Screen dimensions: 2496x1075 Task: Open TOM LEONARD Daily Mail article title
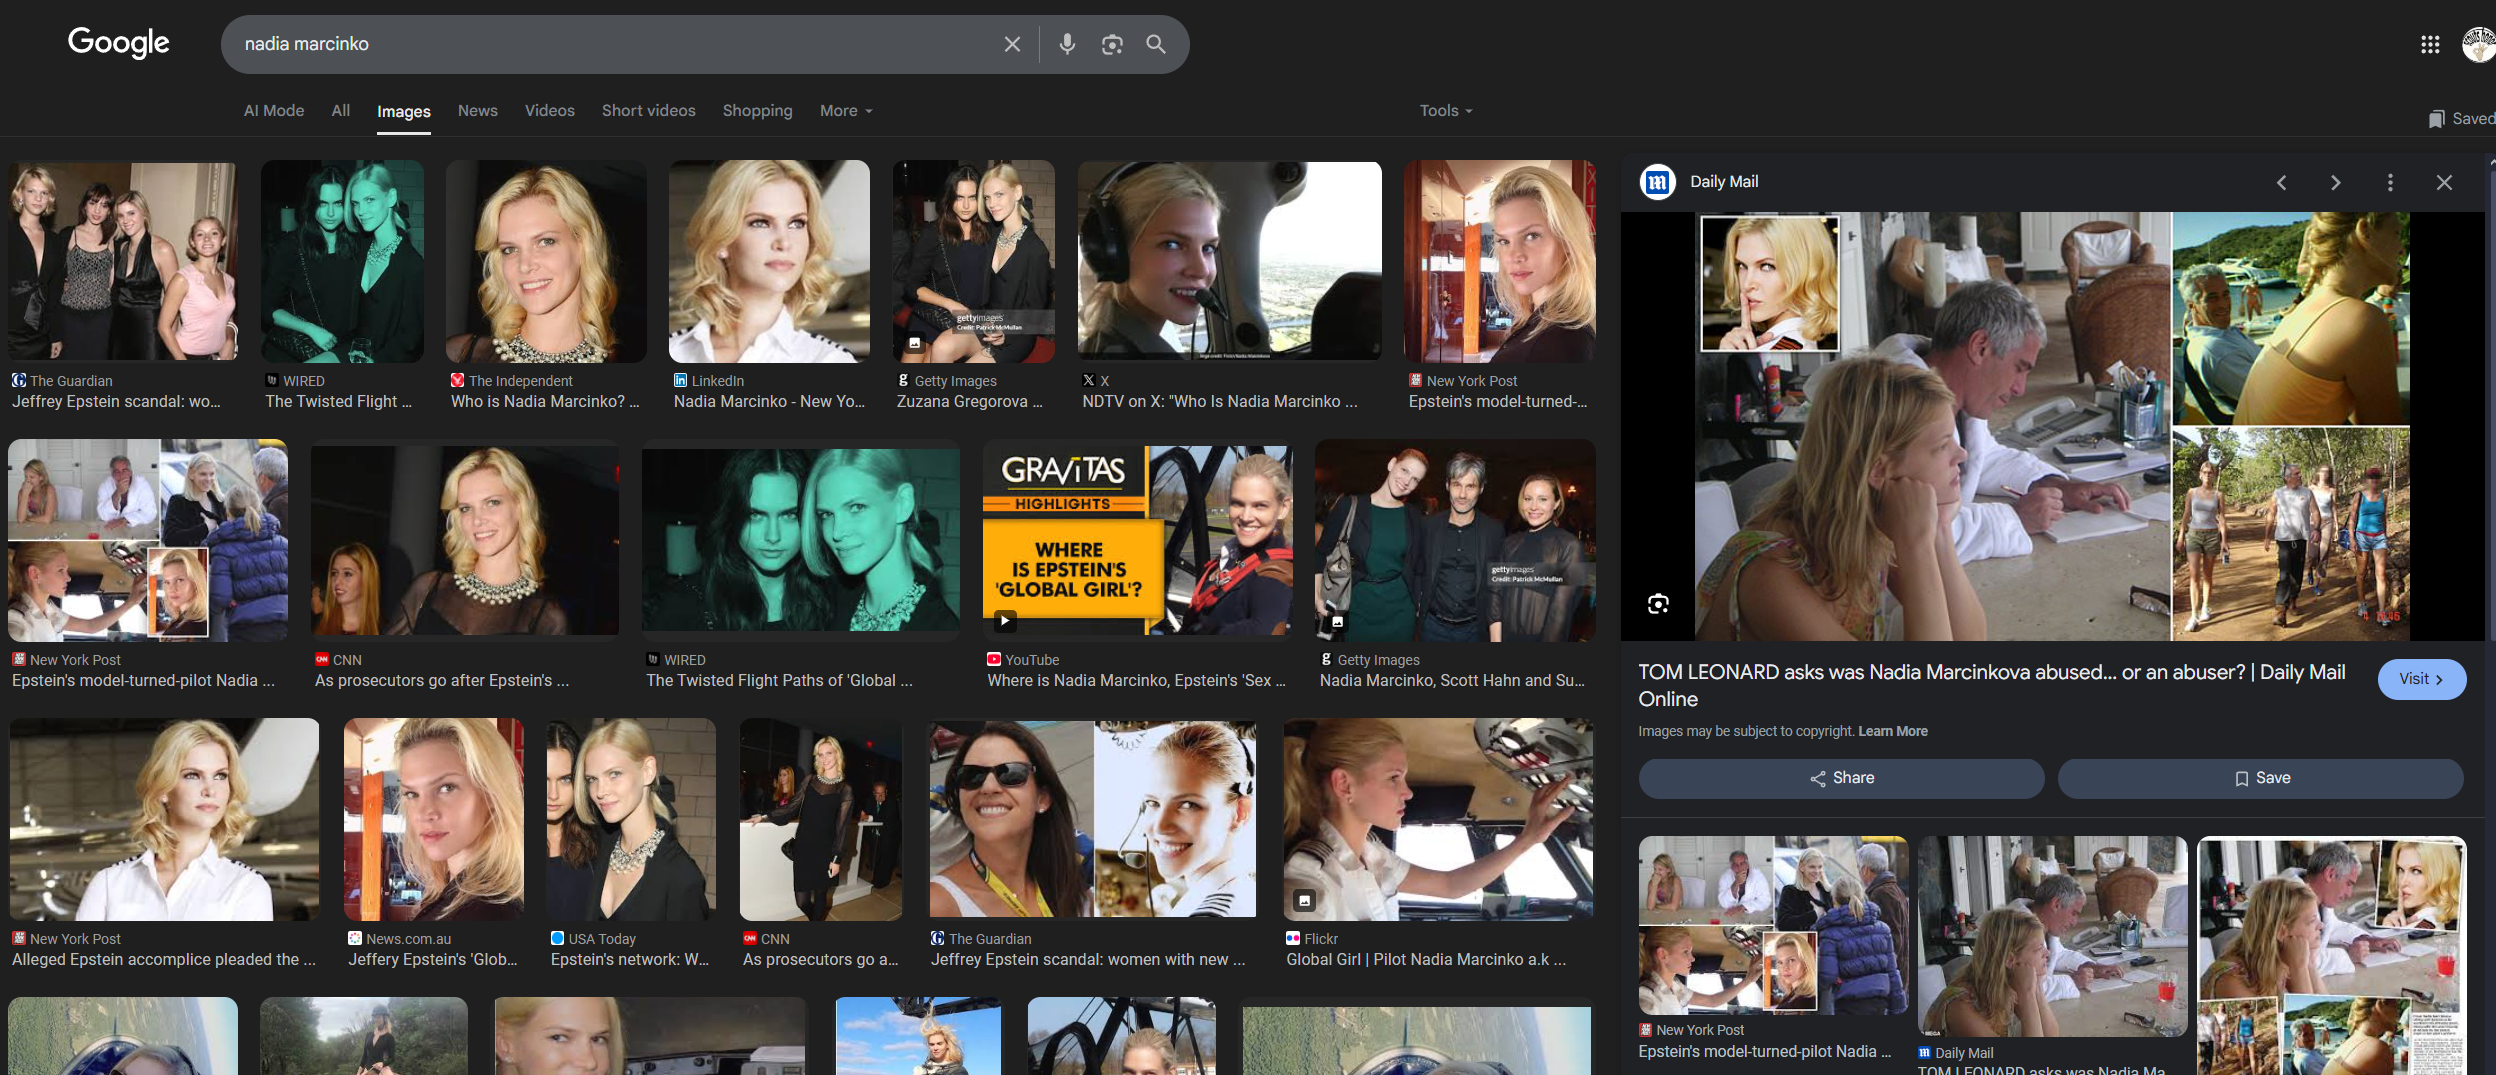tap(1992, 685)
